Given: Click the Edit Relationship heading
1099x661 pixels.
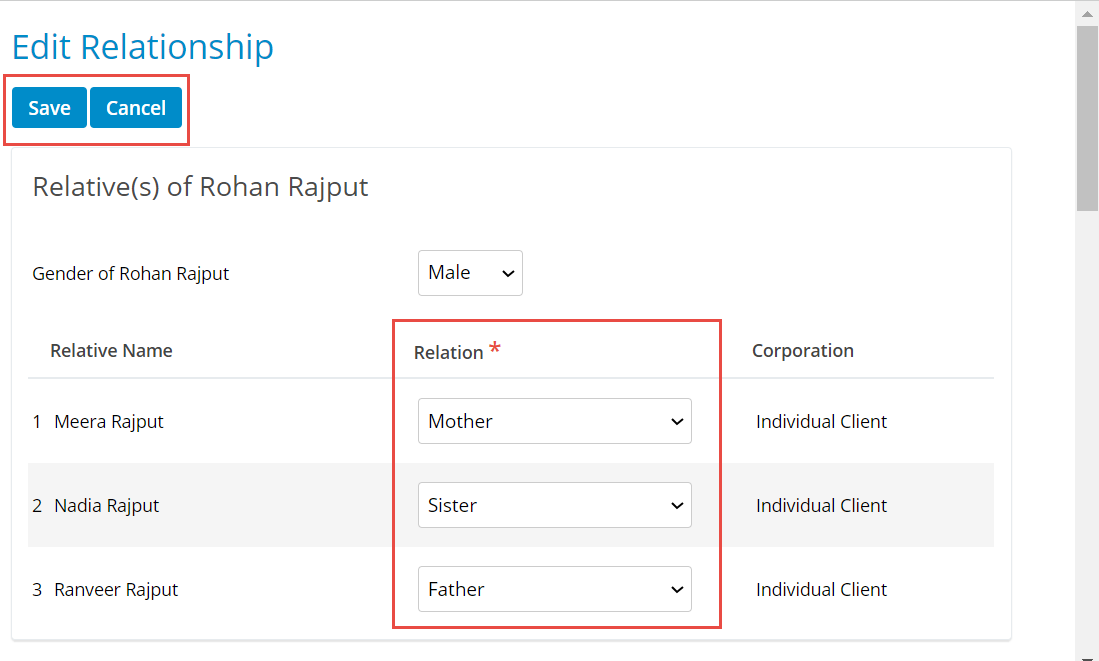Looking at the screenshot, I should click(x=142, y=47).
